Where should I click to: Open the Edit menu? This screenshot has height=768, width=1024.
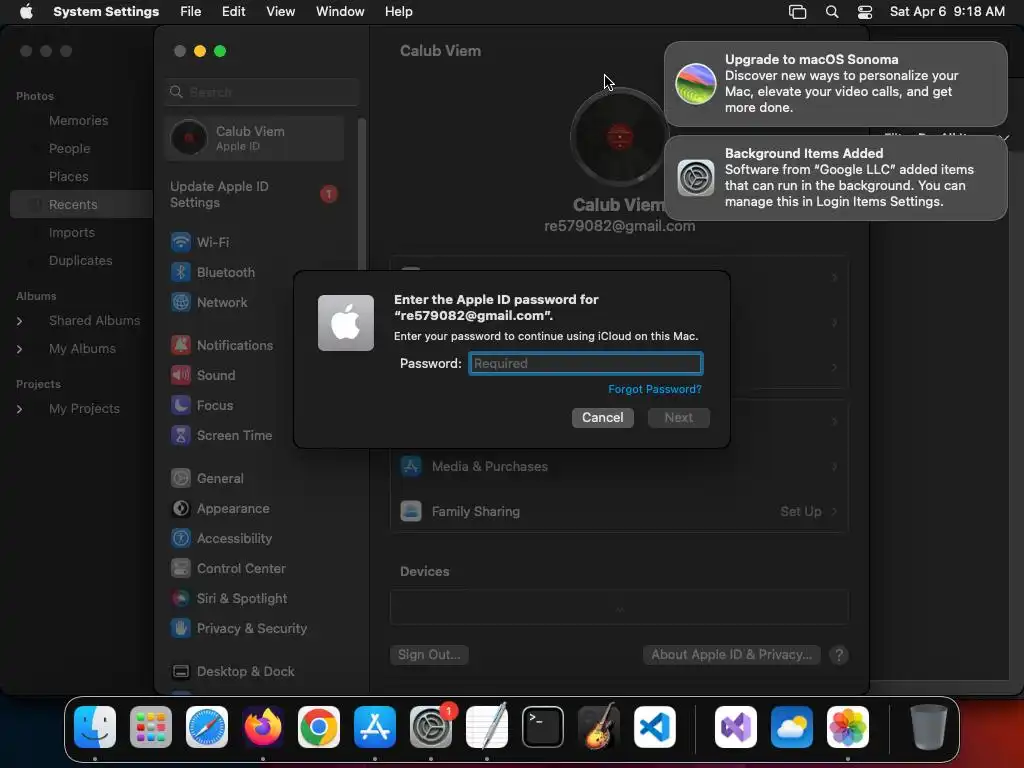[x=233, y=12]
